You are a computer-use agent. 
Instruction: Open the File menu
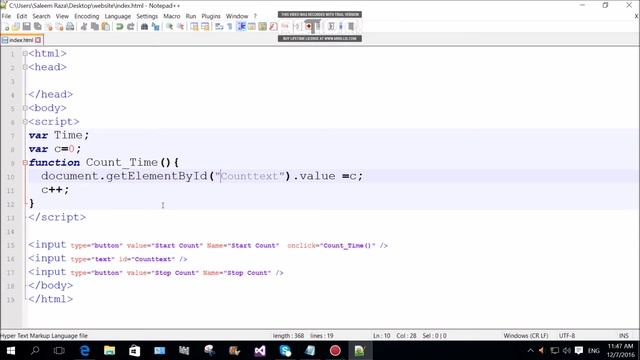tap(6, 16)
